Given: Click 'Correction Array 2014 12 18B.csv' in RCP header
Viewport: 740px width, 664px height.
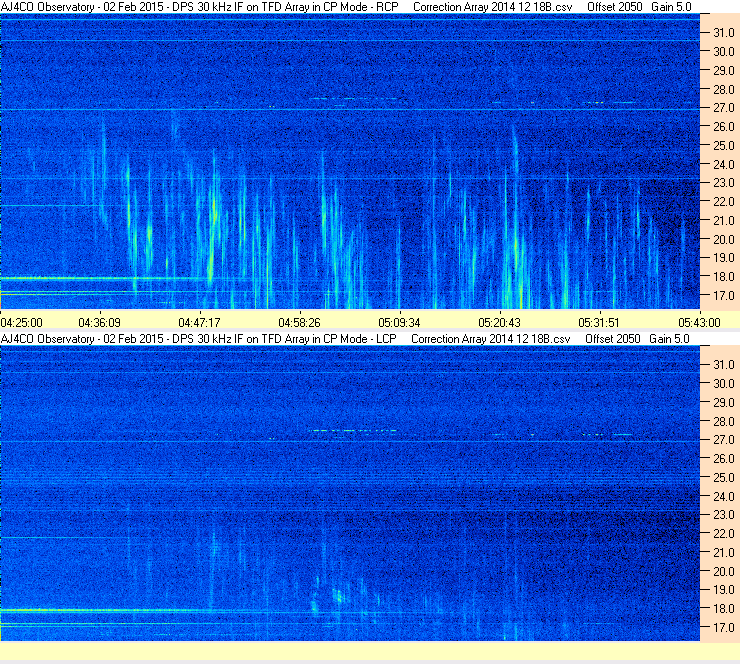Looking at the screenshot, I should coord(493,7).
